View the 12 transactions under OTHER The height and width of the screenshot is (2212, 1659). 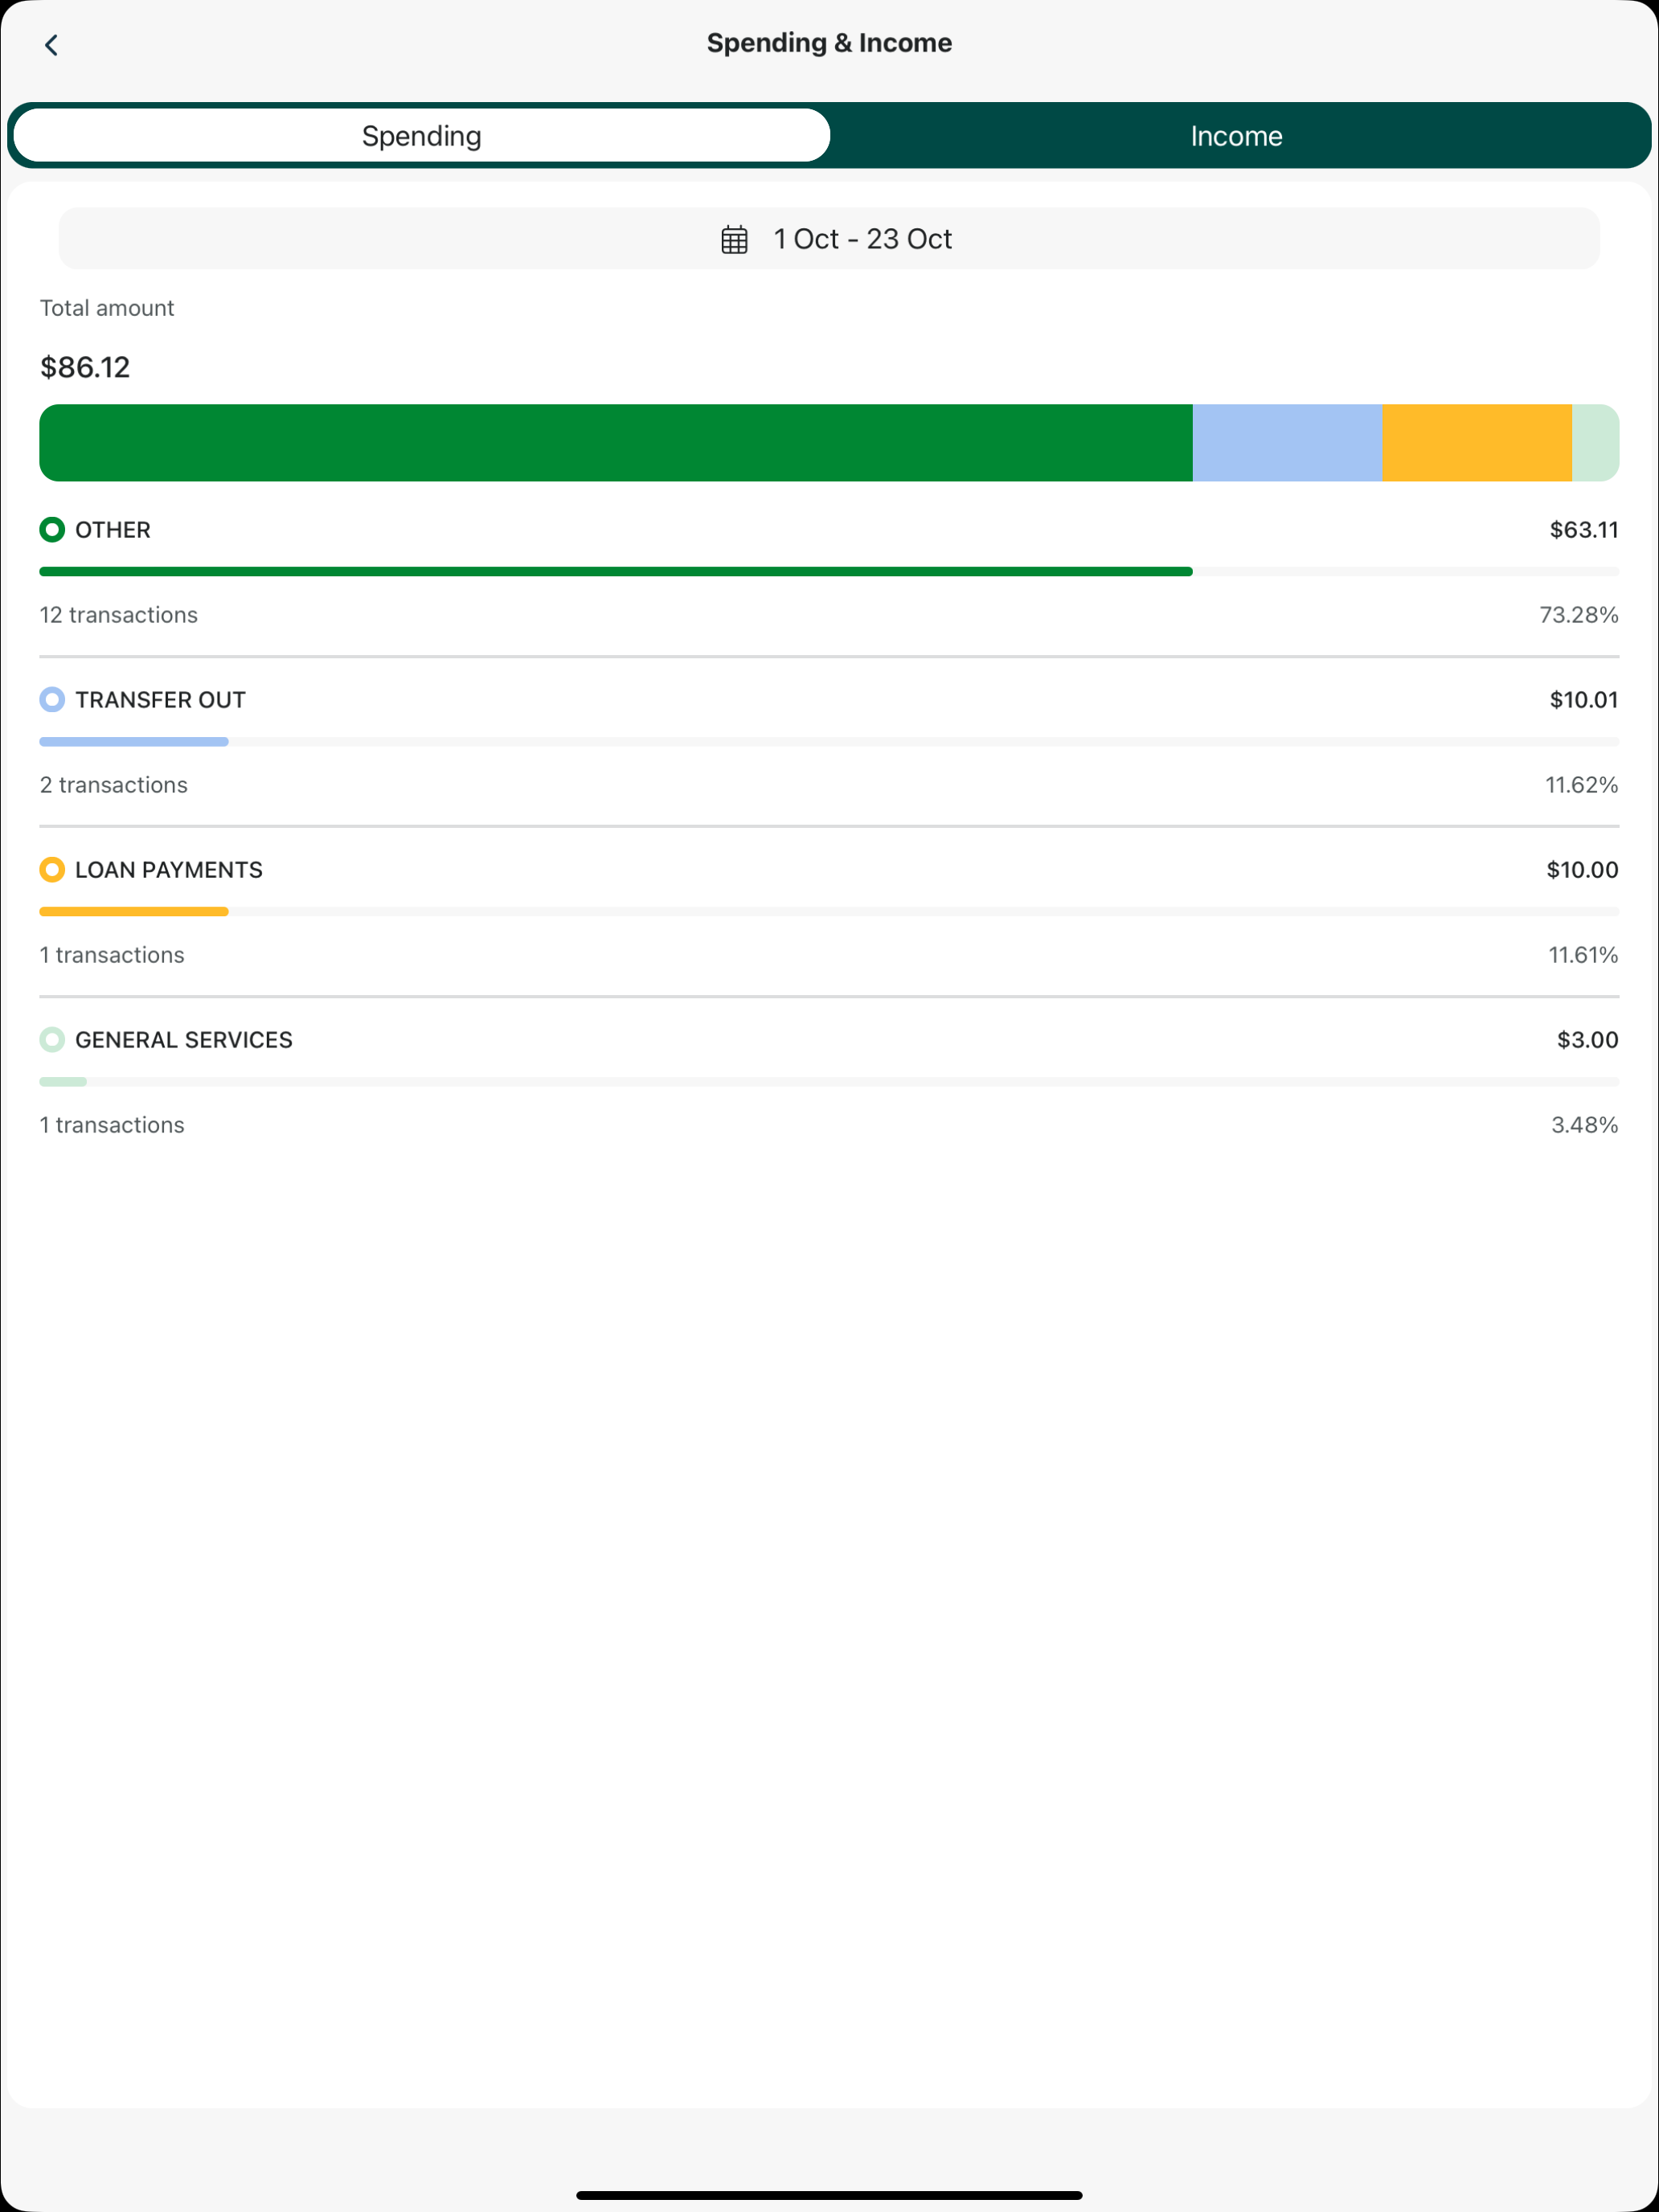[119, 615]
